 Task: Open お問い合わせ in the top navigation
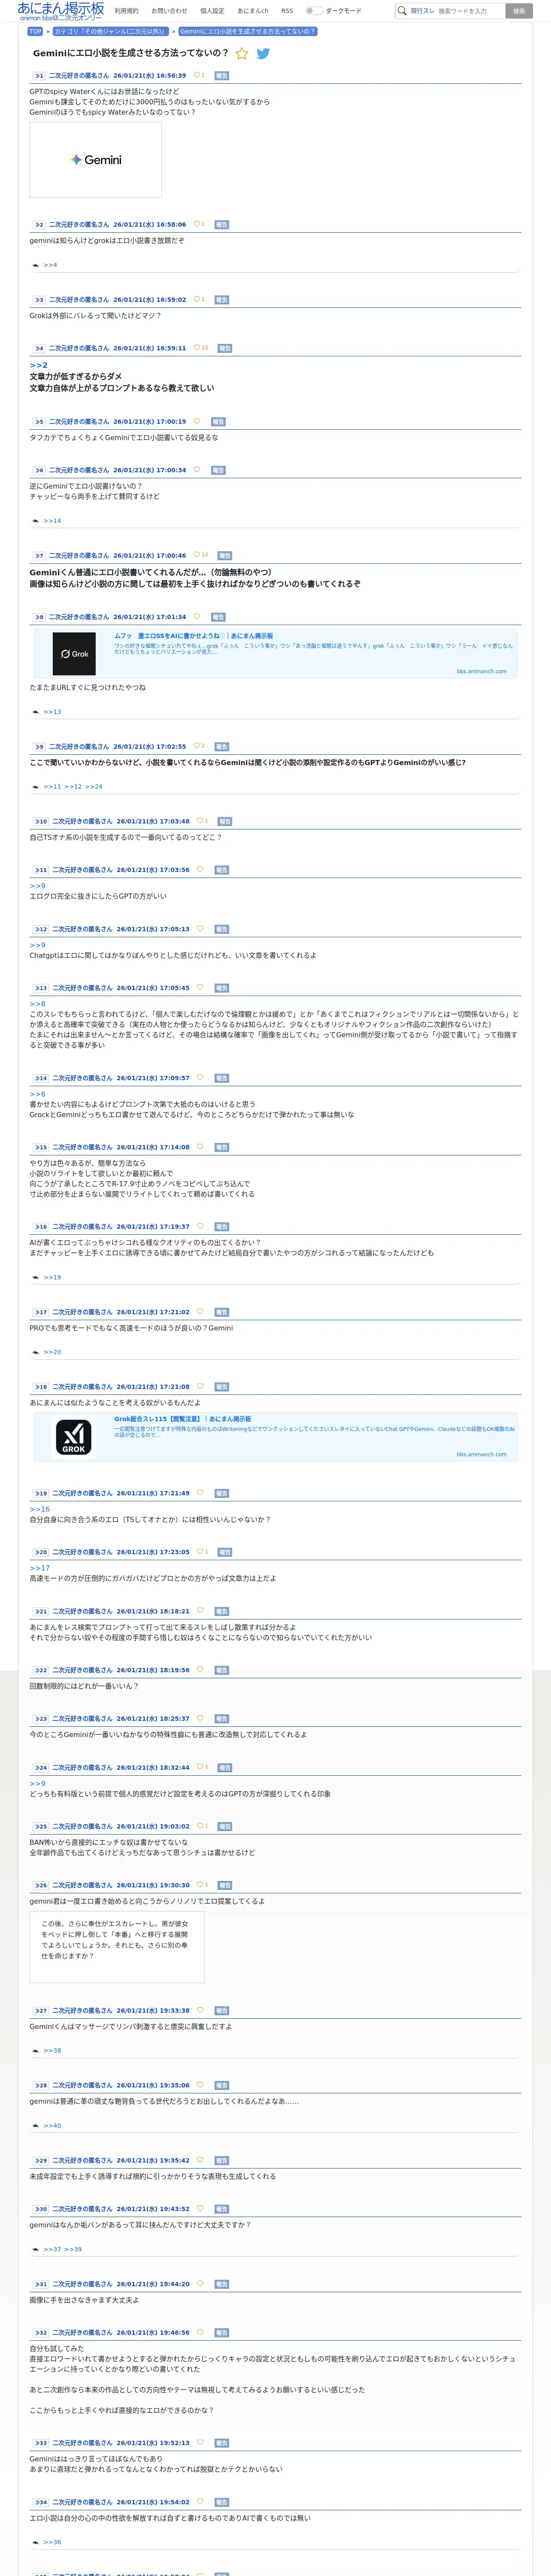(169, 11)
